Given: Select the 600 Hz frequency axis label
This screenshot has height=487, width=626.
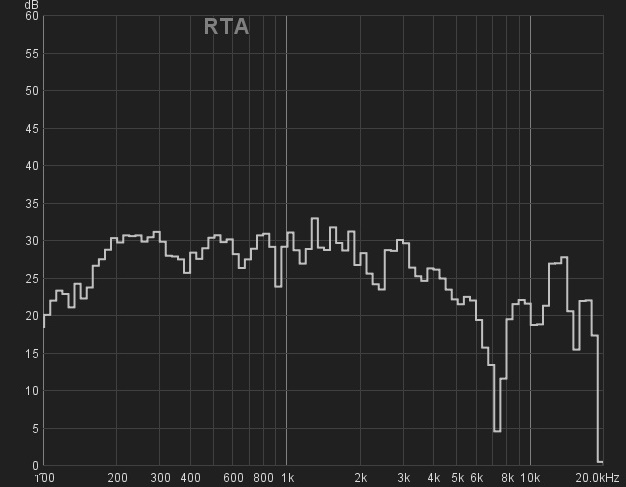Looking at the screenshot, I should (x=233, y=478).
